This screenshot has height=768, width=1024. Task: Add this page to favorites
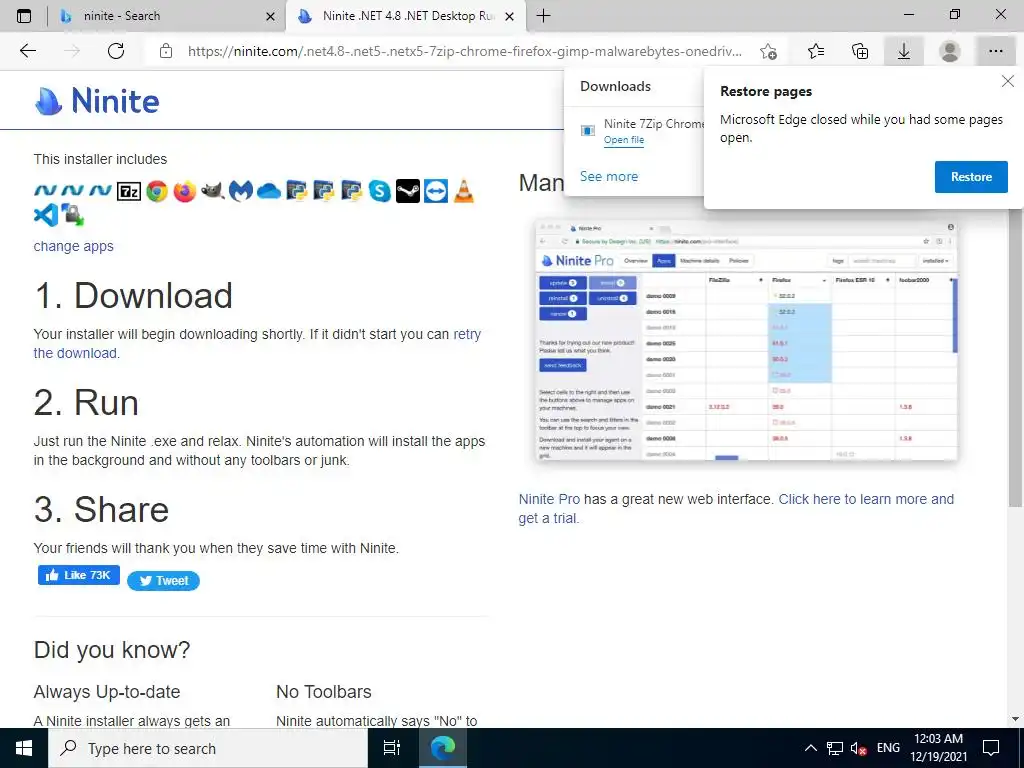point(769,51)
